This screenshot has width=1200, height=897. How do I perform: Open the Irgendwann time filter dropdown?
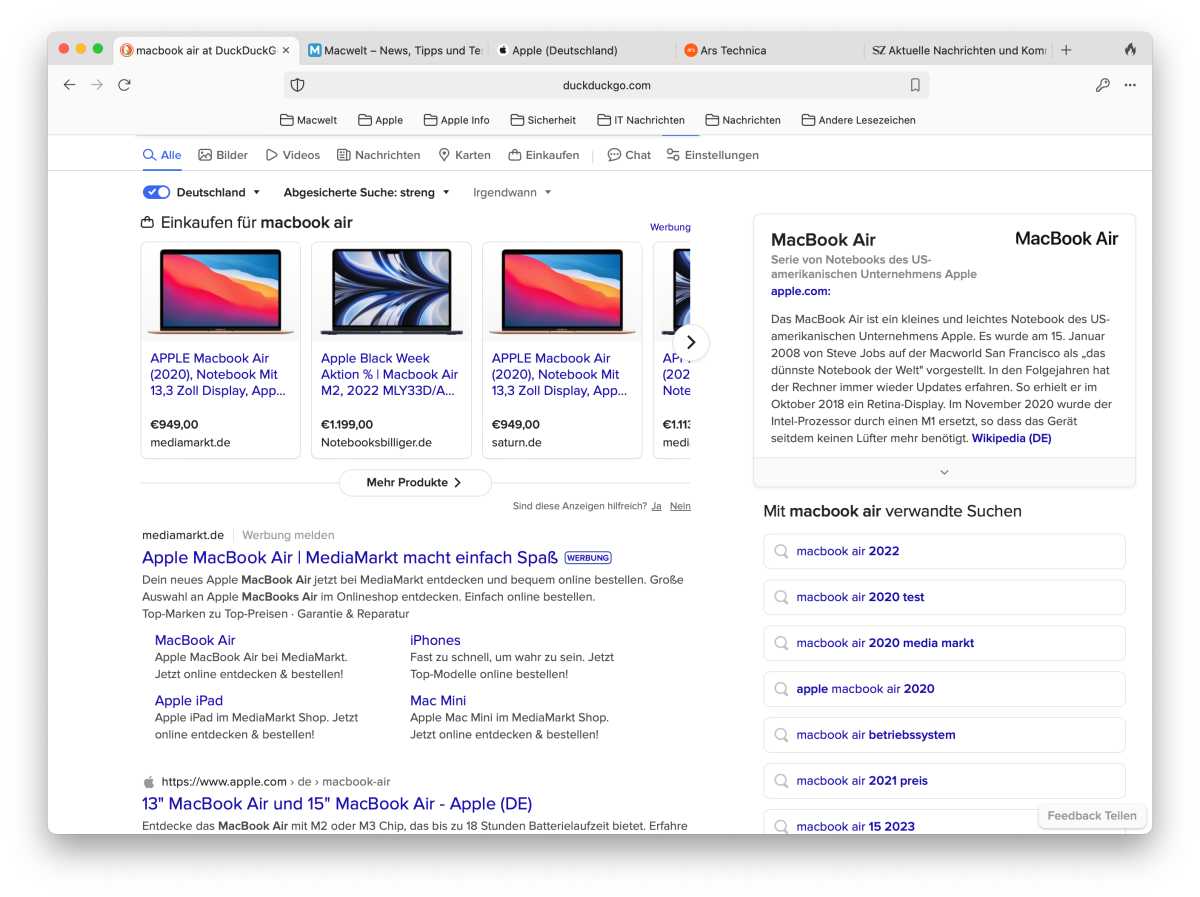coord(512,192)
